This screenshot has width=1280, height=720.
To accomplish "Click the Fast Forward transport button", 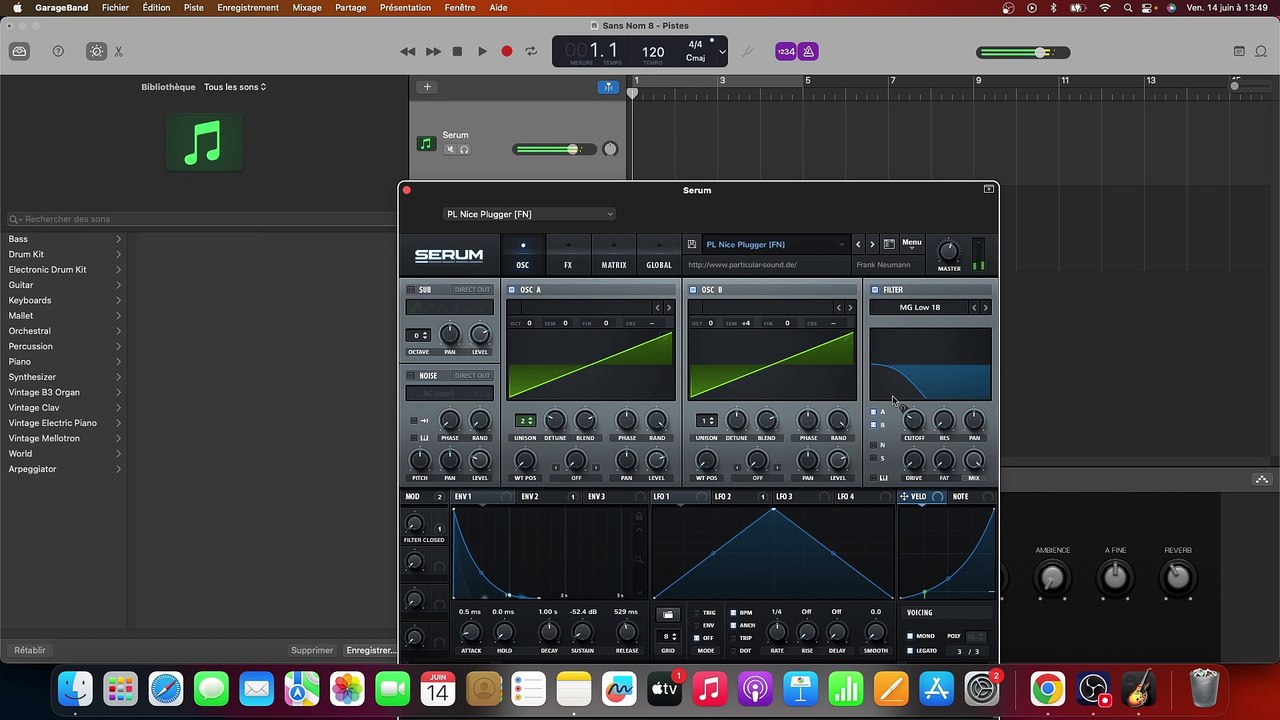I will point(433,51).
